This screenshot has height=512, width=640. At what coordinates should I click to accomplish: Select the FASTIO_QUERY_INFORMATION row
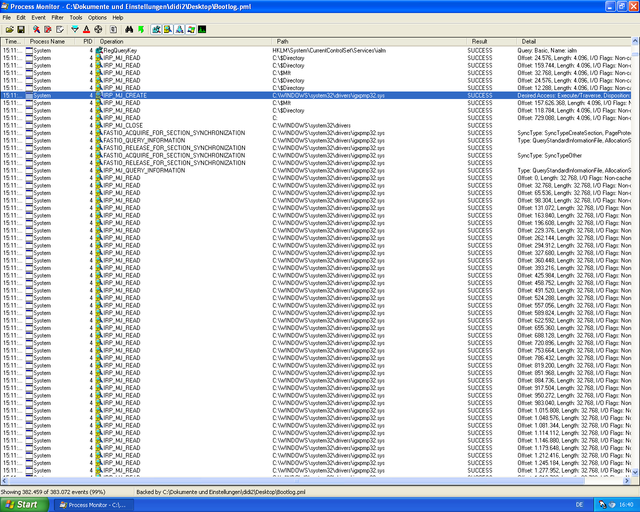point(316,140)
